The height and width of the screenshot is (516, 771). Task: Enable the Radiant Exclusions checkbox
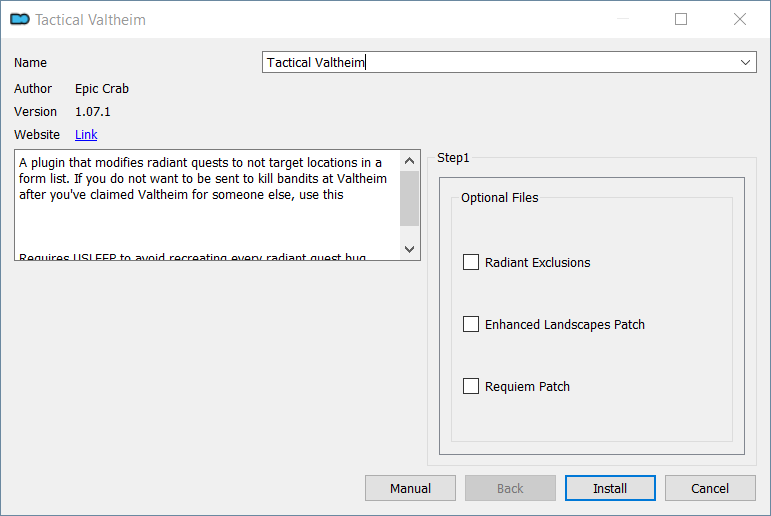click(471, 262)
